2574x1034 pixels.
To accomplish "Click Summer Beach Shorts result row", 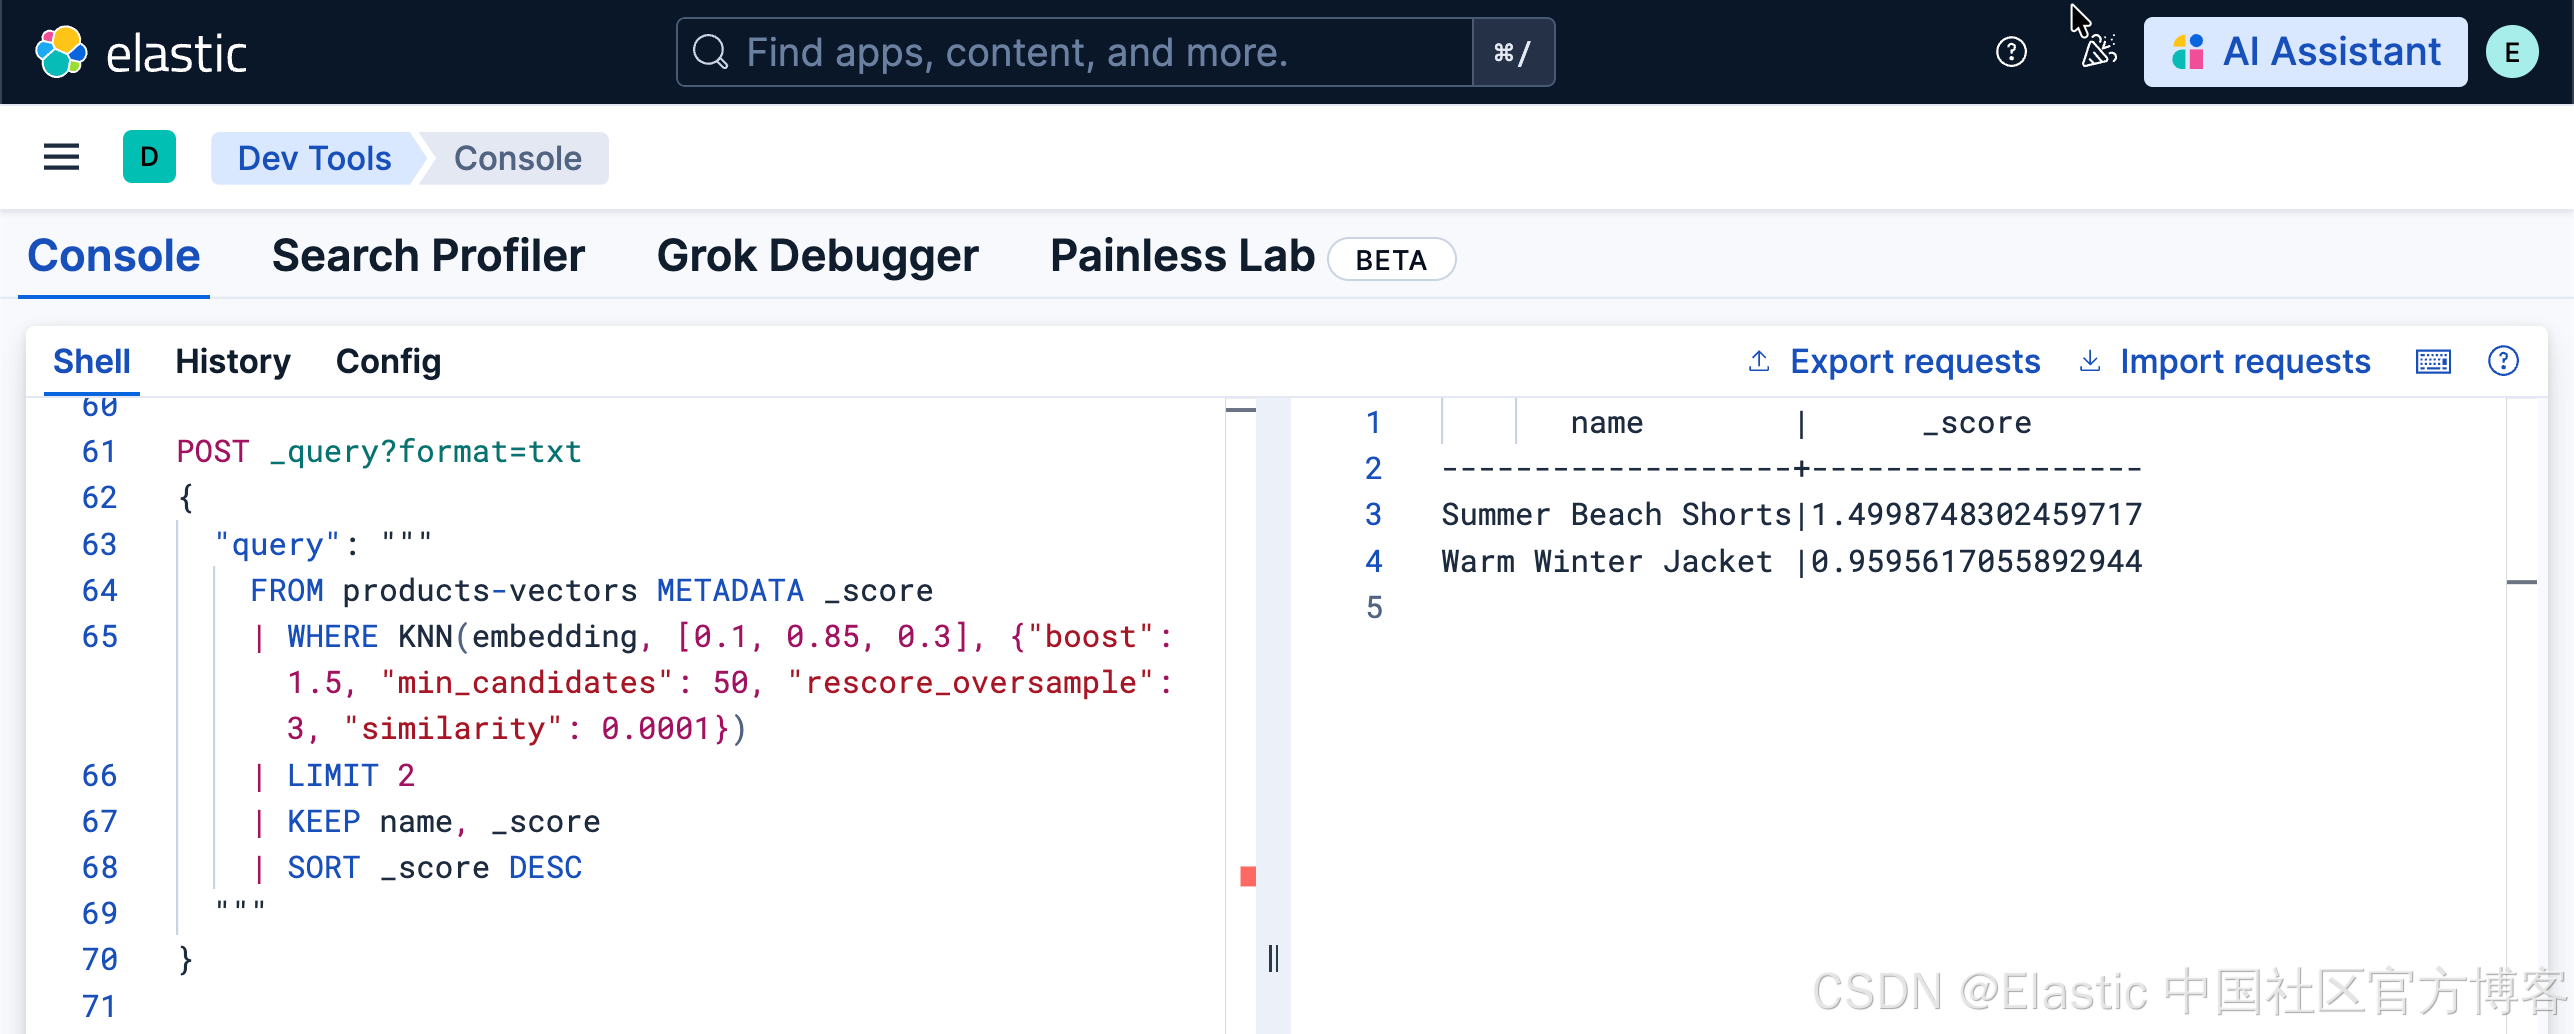I will tap(1792, 514).
